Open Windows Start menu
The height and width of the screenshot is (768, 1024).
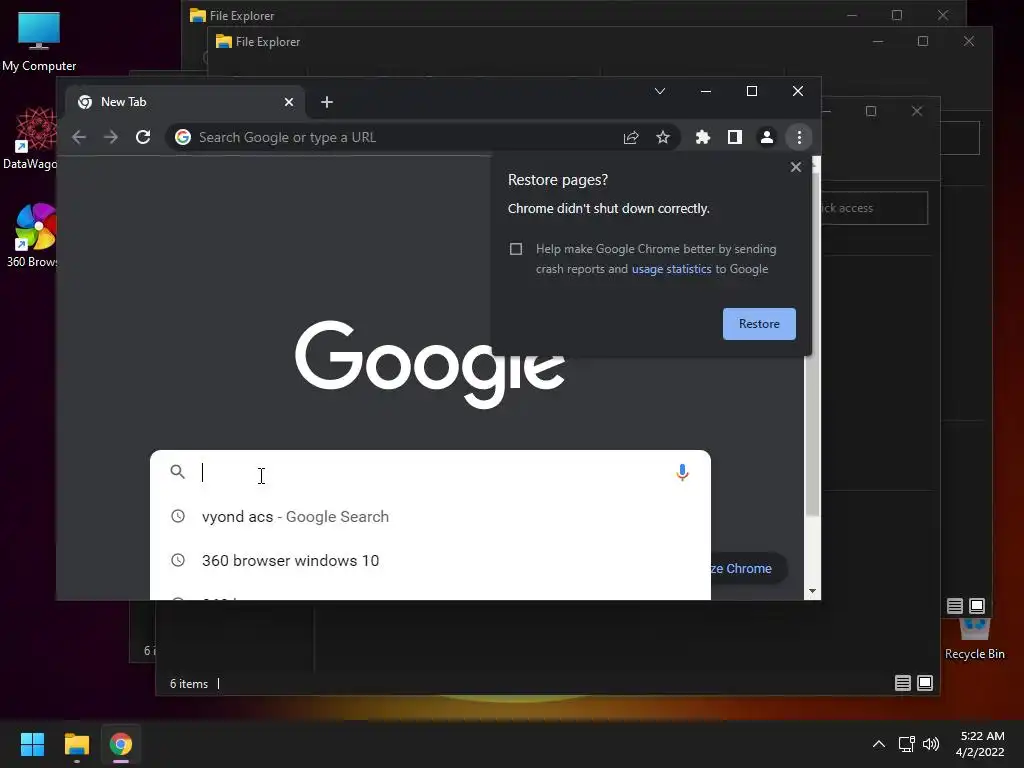(32, 744)
